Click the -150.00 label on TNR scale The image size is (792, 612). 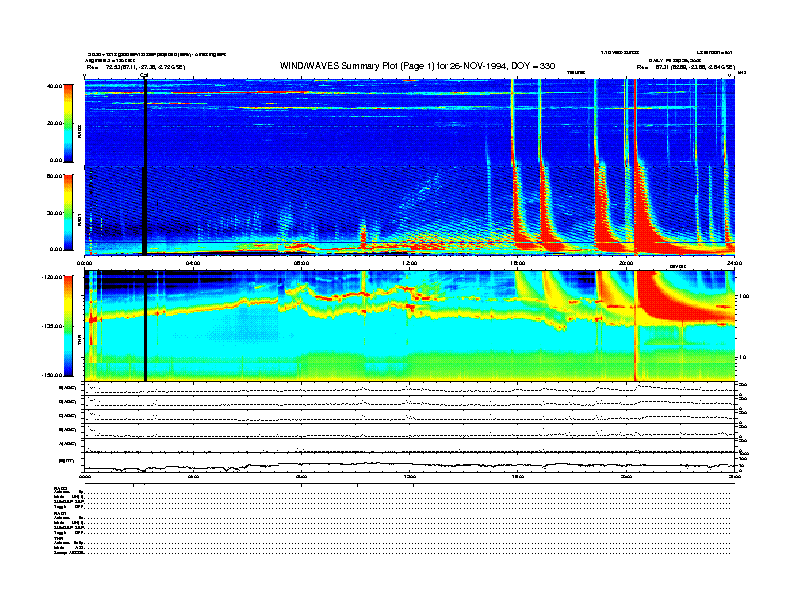pos(52,375)
